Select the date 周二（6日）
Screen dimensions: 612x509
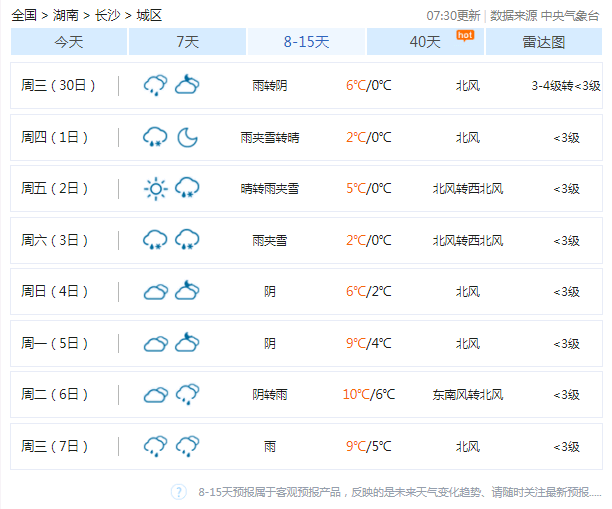click(54, 394)
